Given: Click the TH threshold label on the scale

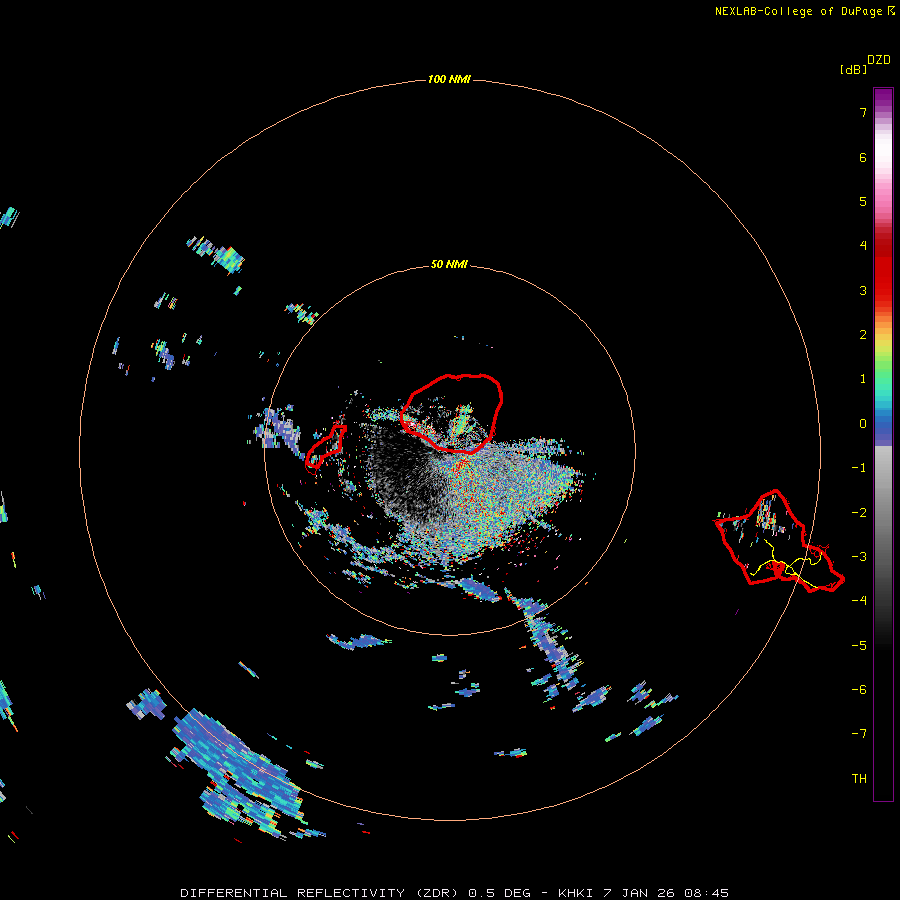Looking at the screenshot, I should point(859,779).
